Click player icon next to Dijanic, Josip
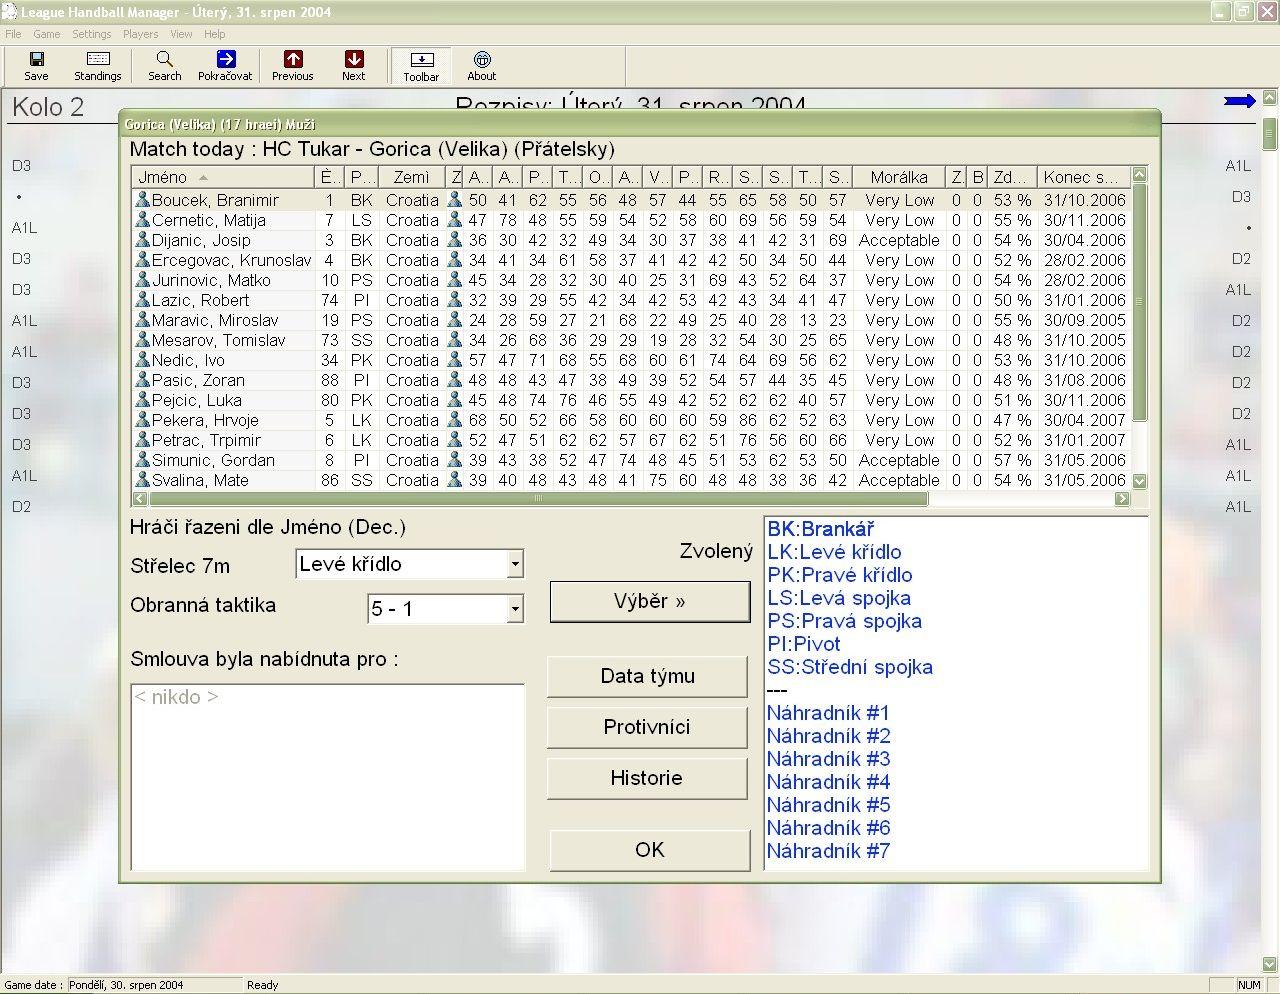This screenshot has width=1280, height=994. pyautogui.click(x=142, y=240)
